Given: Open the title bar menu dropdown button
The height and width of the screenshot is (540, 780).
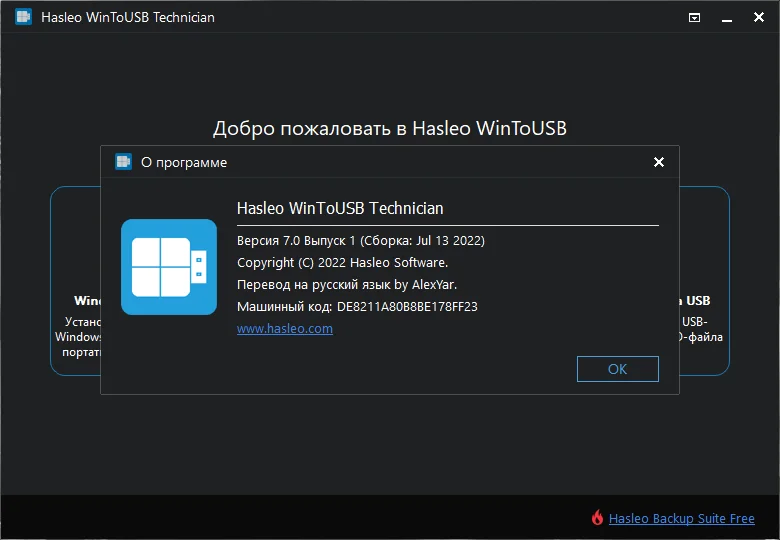Looking at the screenshot, I should click(694, 18).
